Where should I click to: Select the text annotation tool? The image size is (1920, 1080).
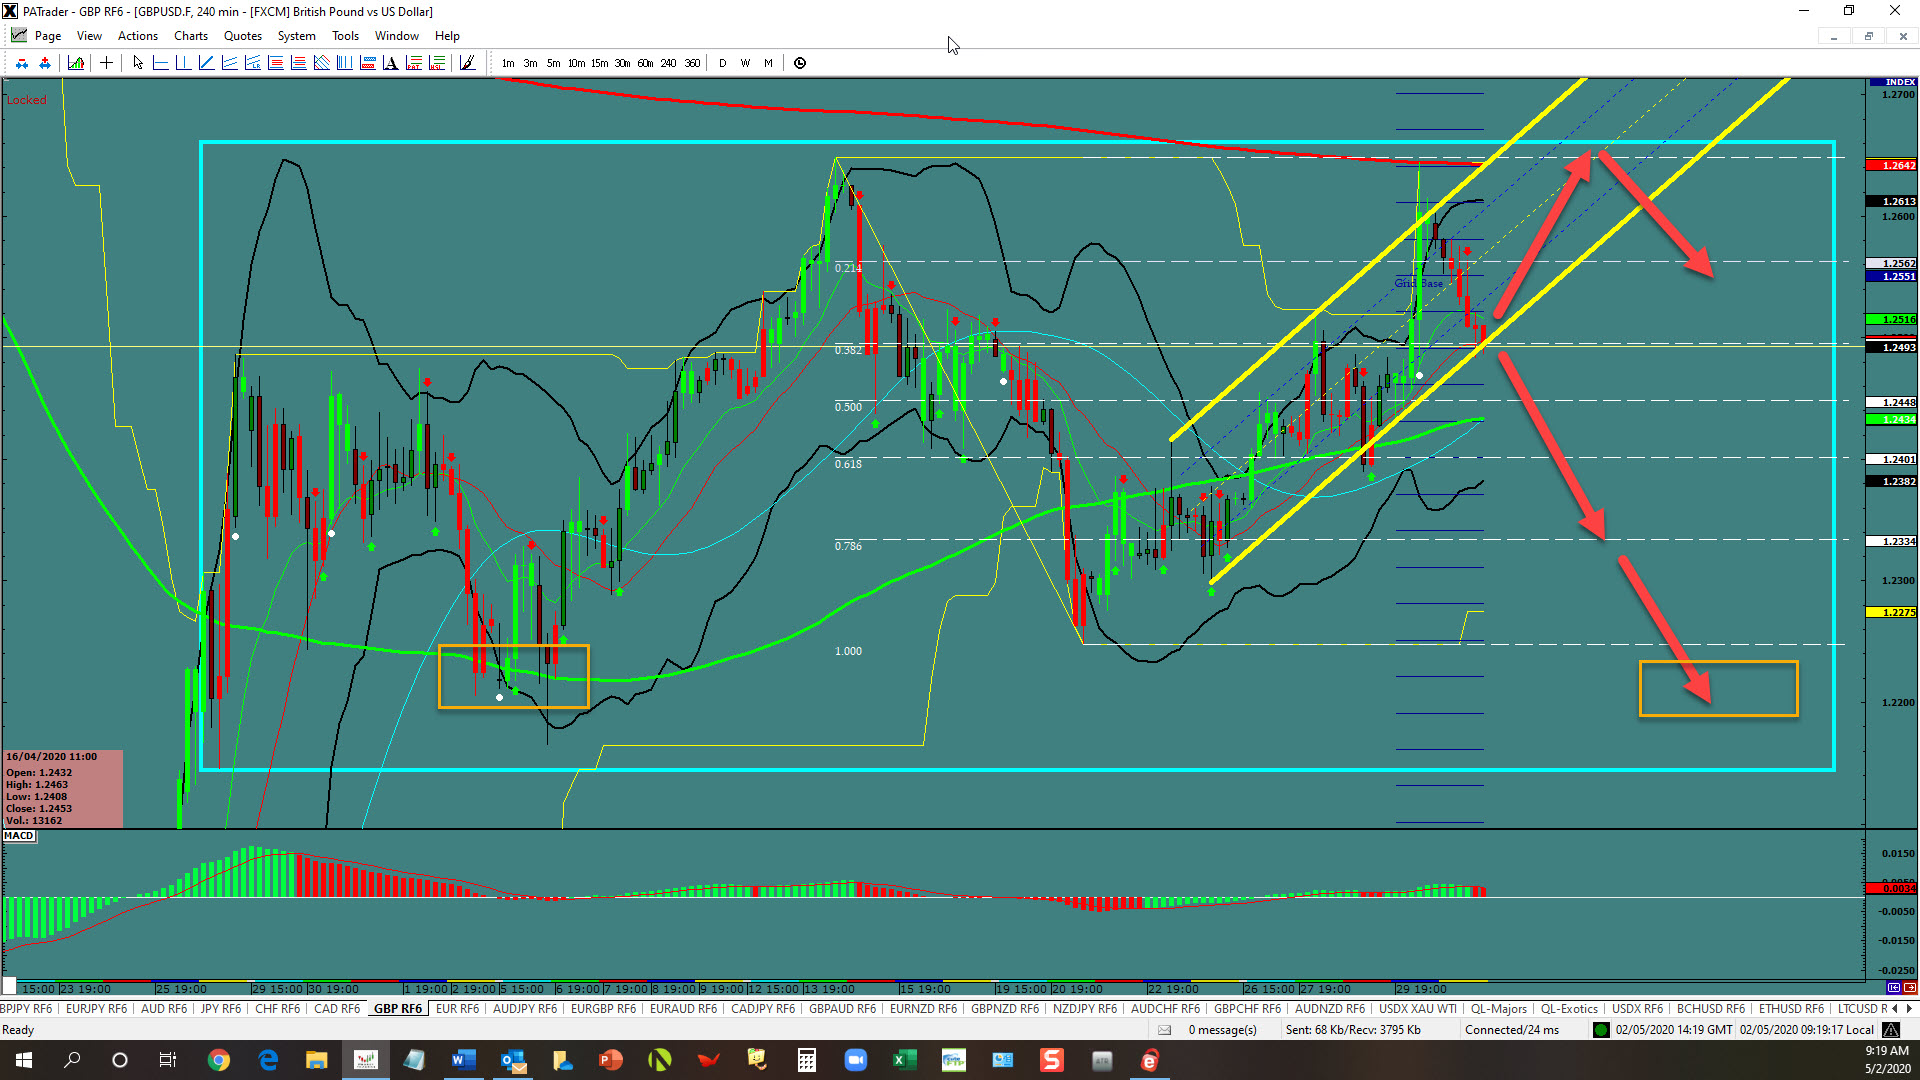390,63
